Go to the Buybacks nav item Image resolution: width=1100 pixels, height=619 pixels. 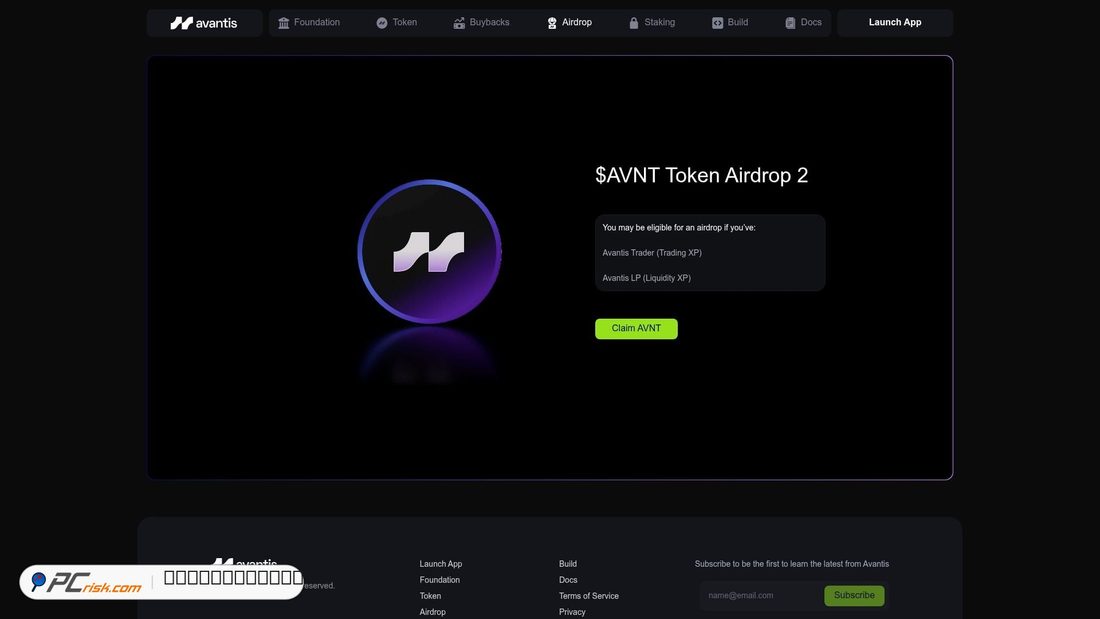pos(481,22)
